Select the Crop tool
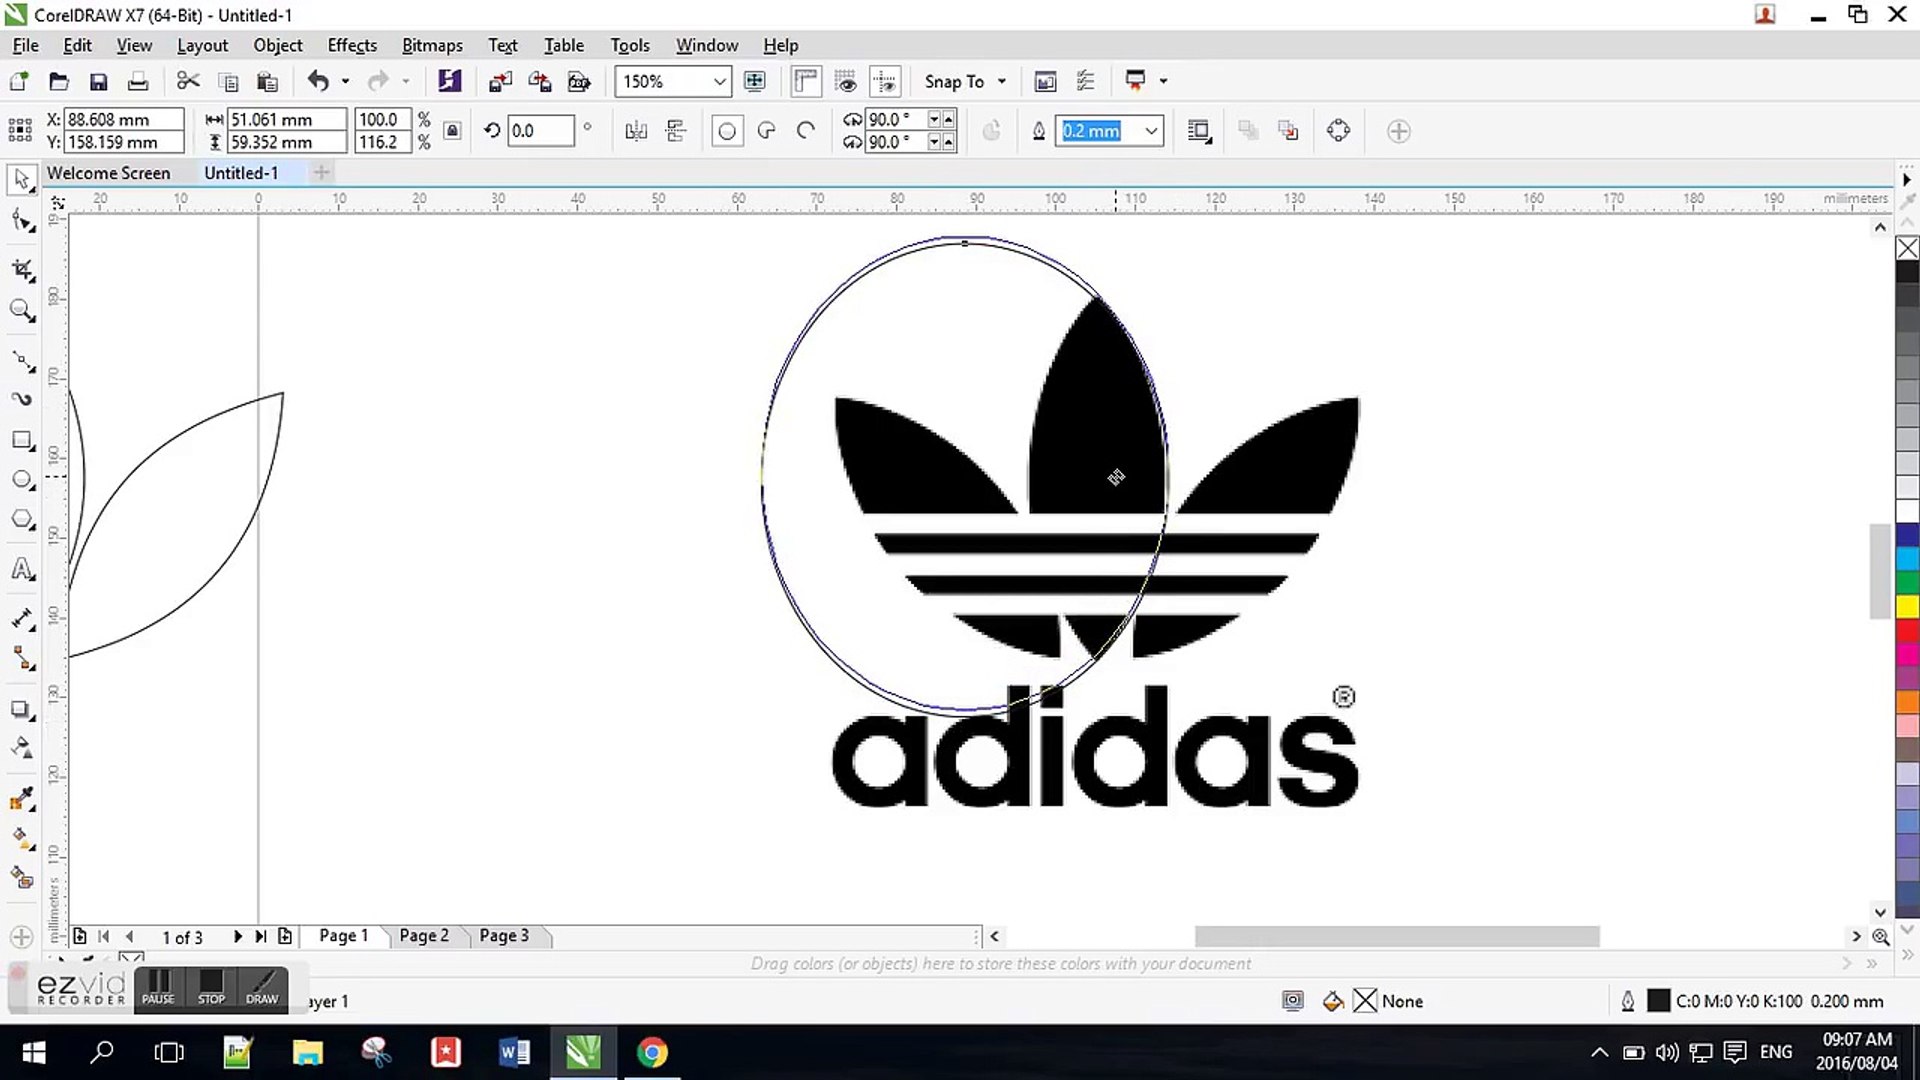This screenshot has width=1920, height=1080. click(x=22, y=270)
